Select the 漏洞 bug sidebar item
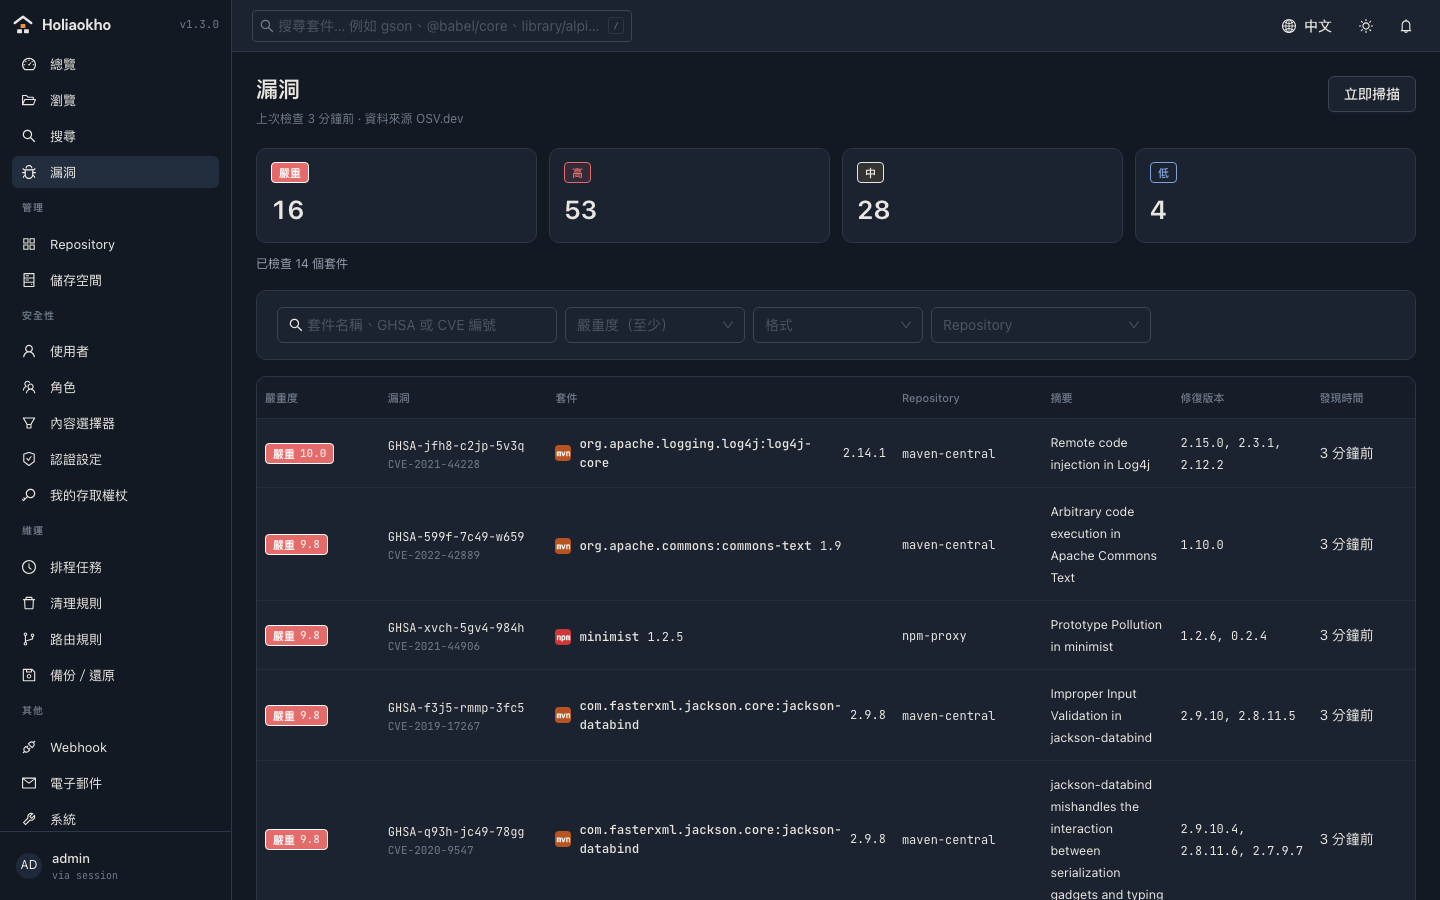The width and height of the screenshot is (1440, 900). click(115, 172)
